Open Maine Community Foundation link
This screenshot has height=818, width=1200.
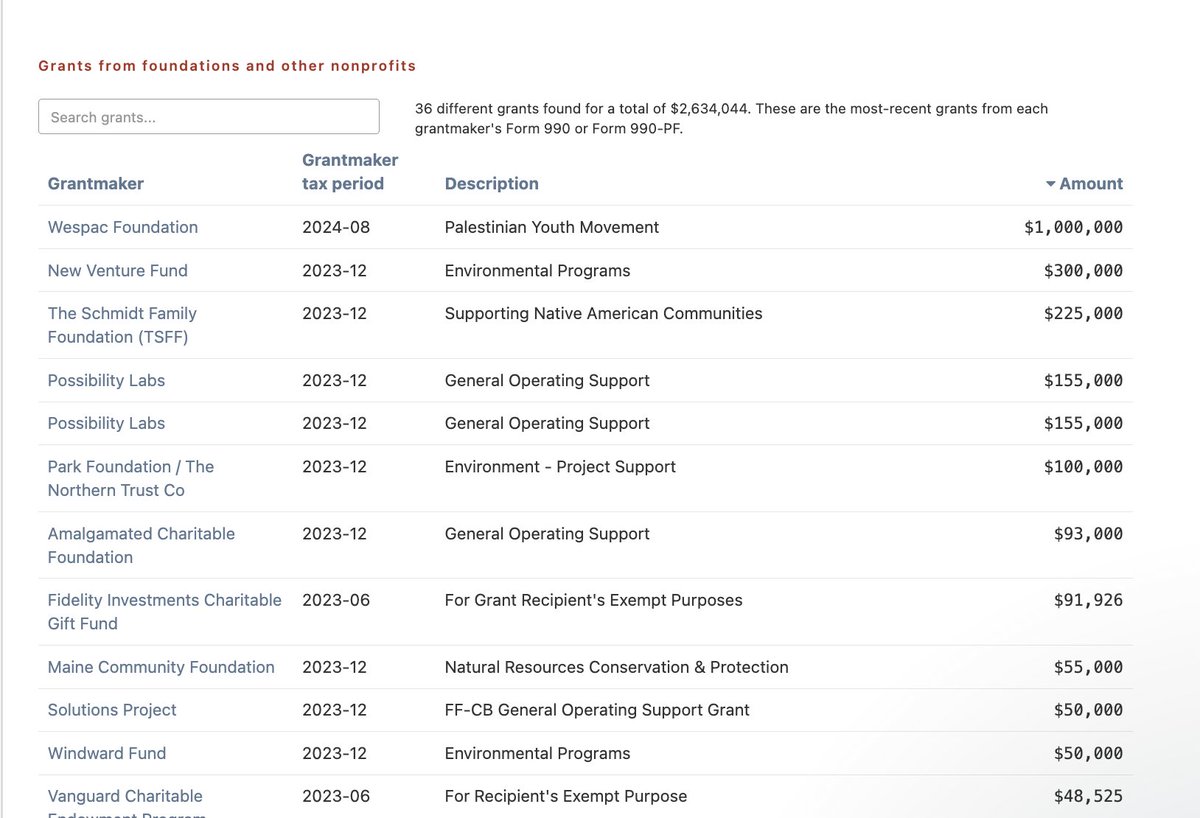pyautogui.click(x=161, y=667)
